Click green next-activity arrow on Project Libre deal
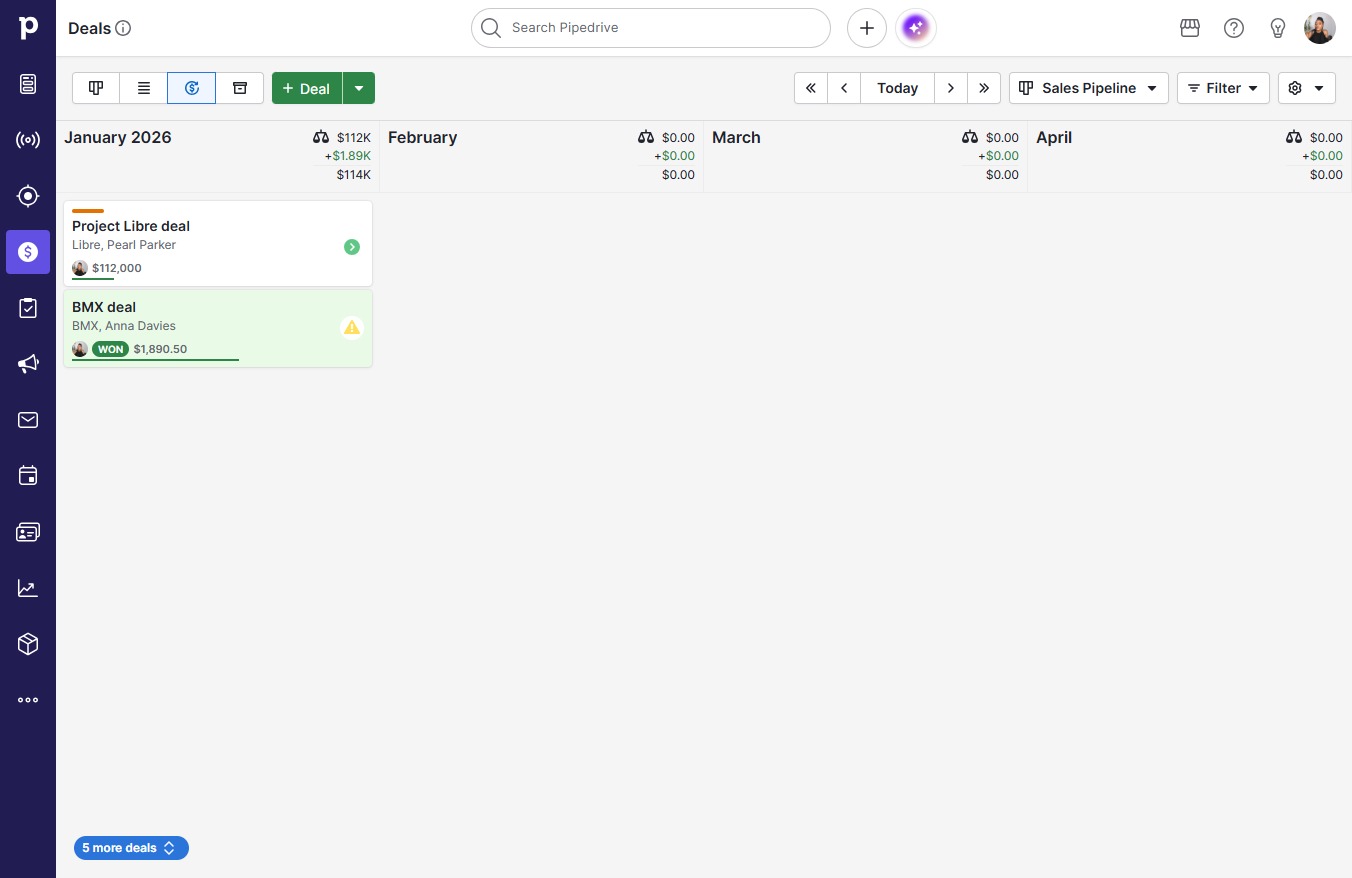The height and width of the screenshot is (878, 1352). (x=352, y=247)
